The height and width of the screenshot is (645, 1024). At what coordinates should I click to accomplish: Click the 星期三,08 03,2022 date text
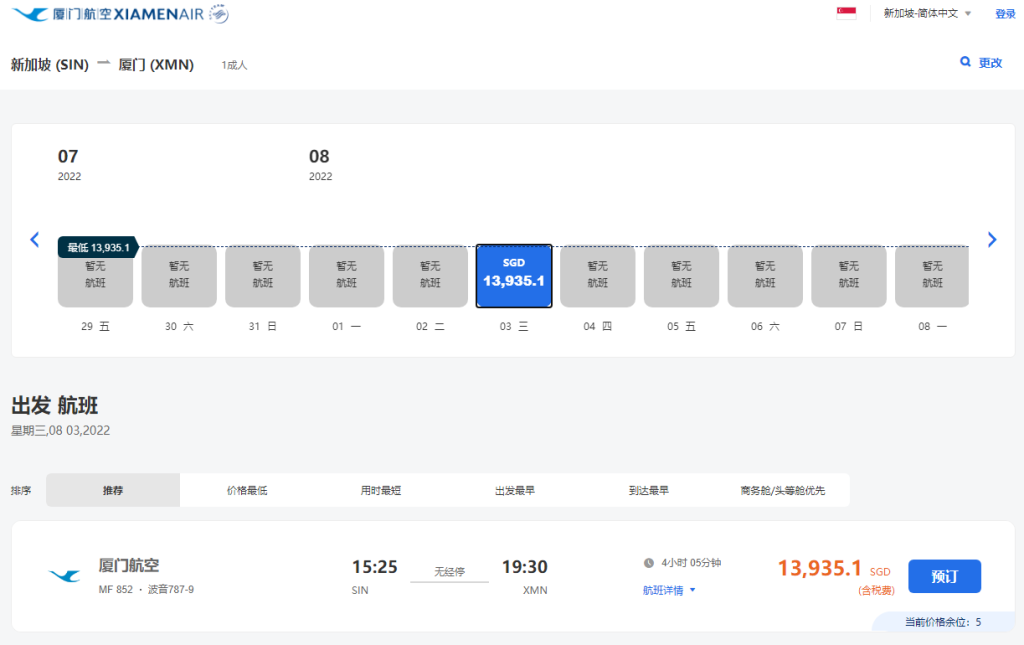click(x=60, y=431)
